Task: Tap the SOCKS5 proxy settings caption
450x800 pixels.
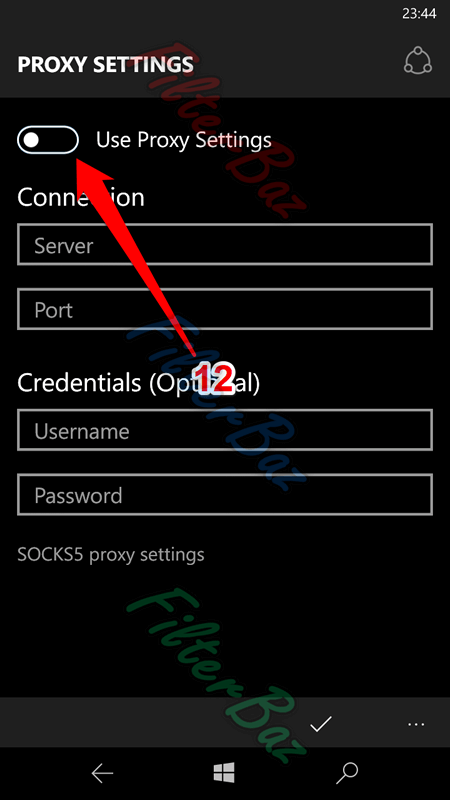Action: (111, 554)
